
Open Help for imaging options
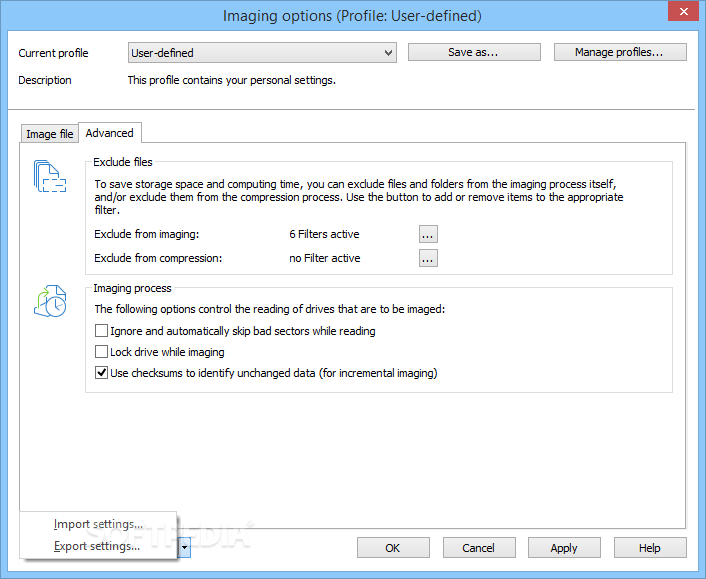(650, 547)
